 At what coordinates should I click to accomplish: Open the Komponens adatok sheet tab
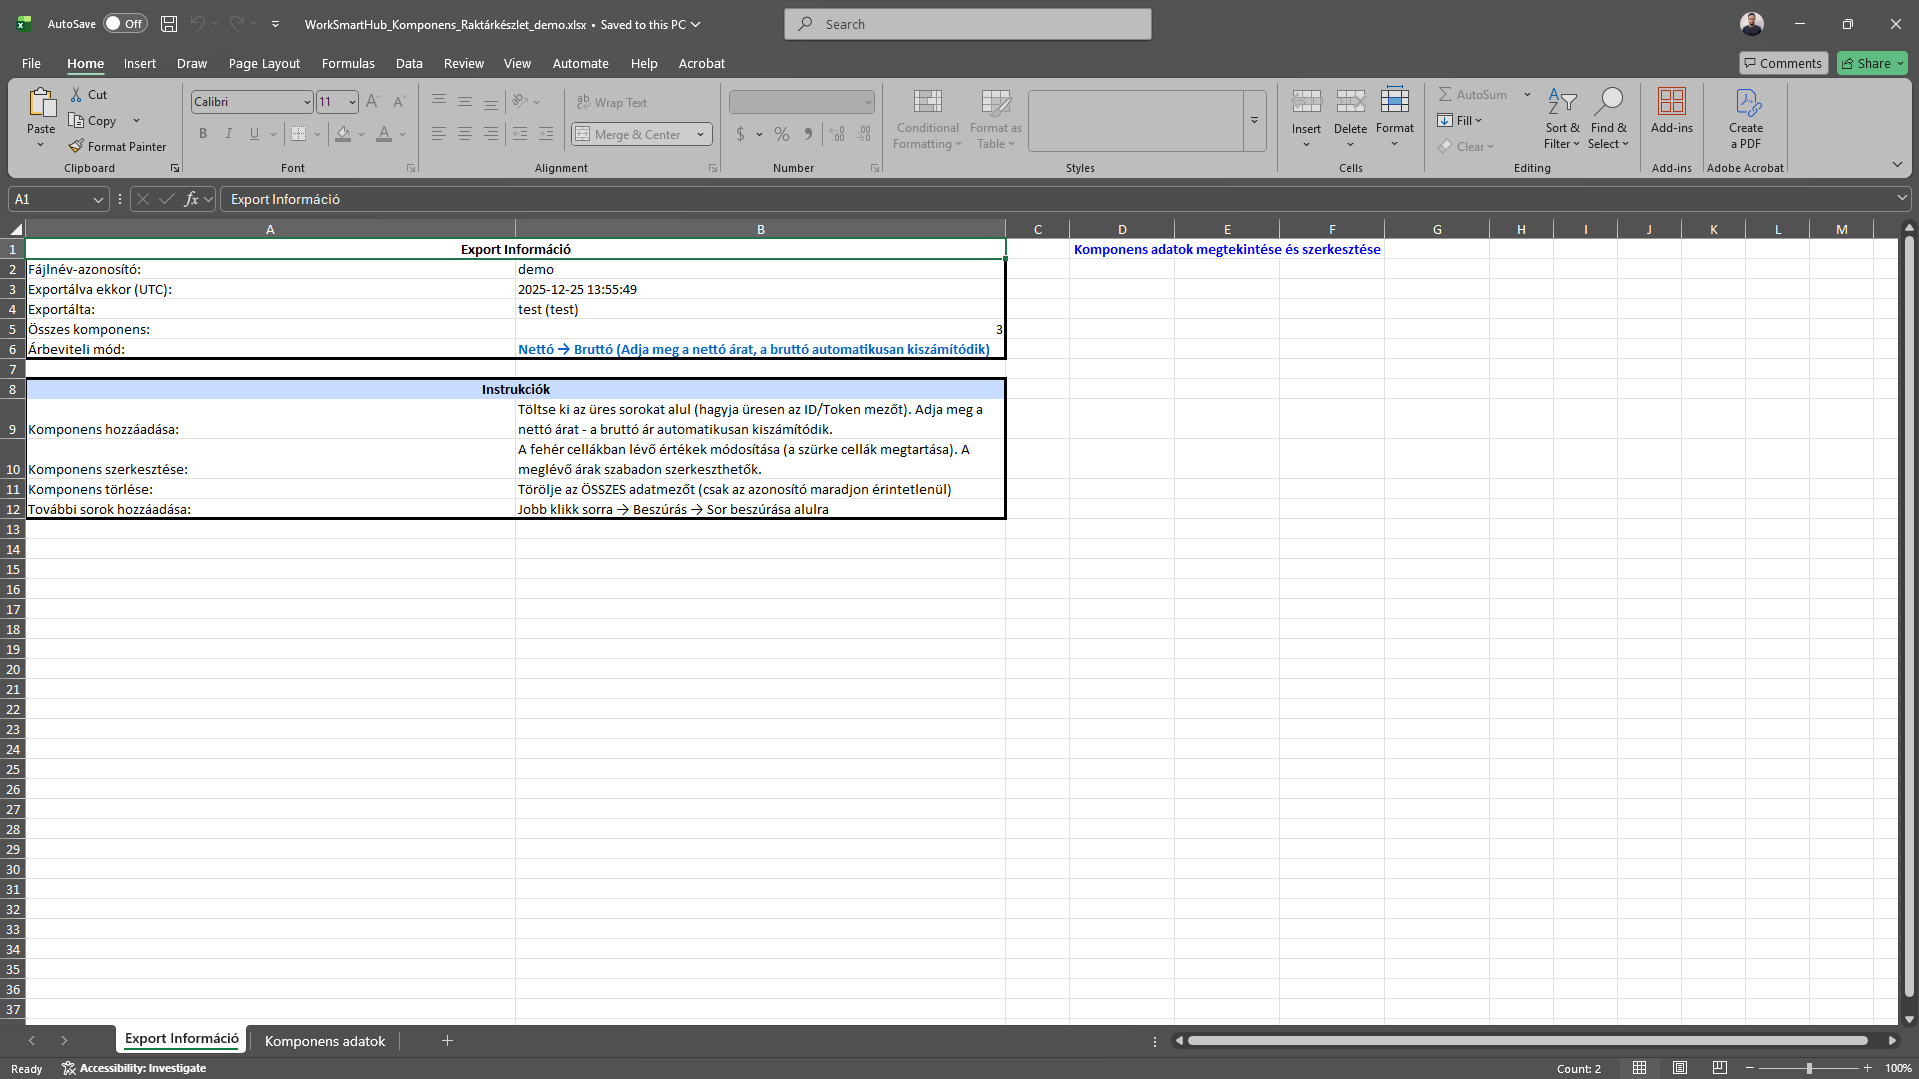point(325,1041)
